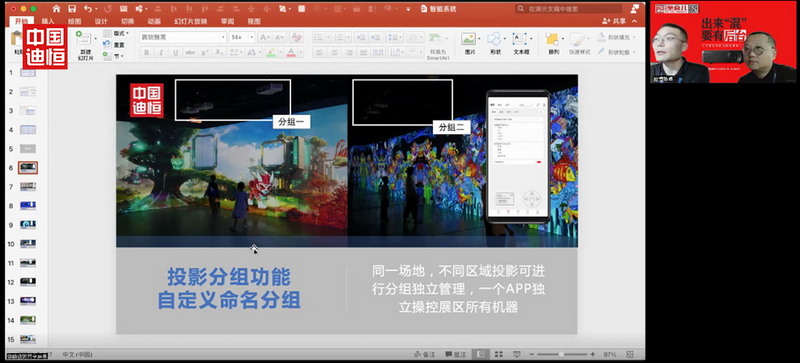Open the 幻灯片放映 slide show tab

click(x=190, y=21)
